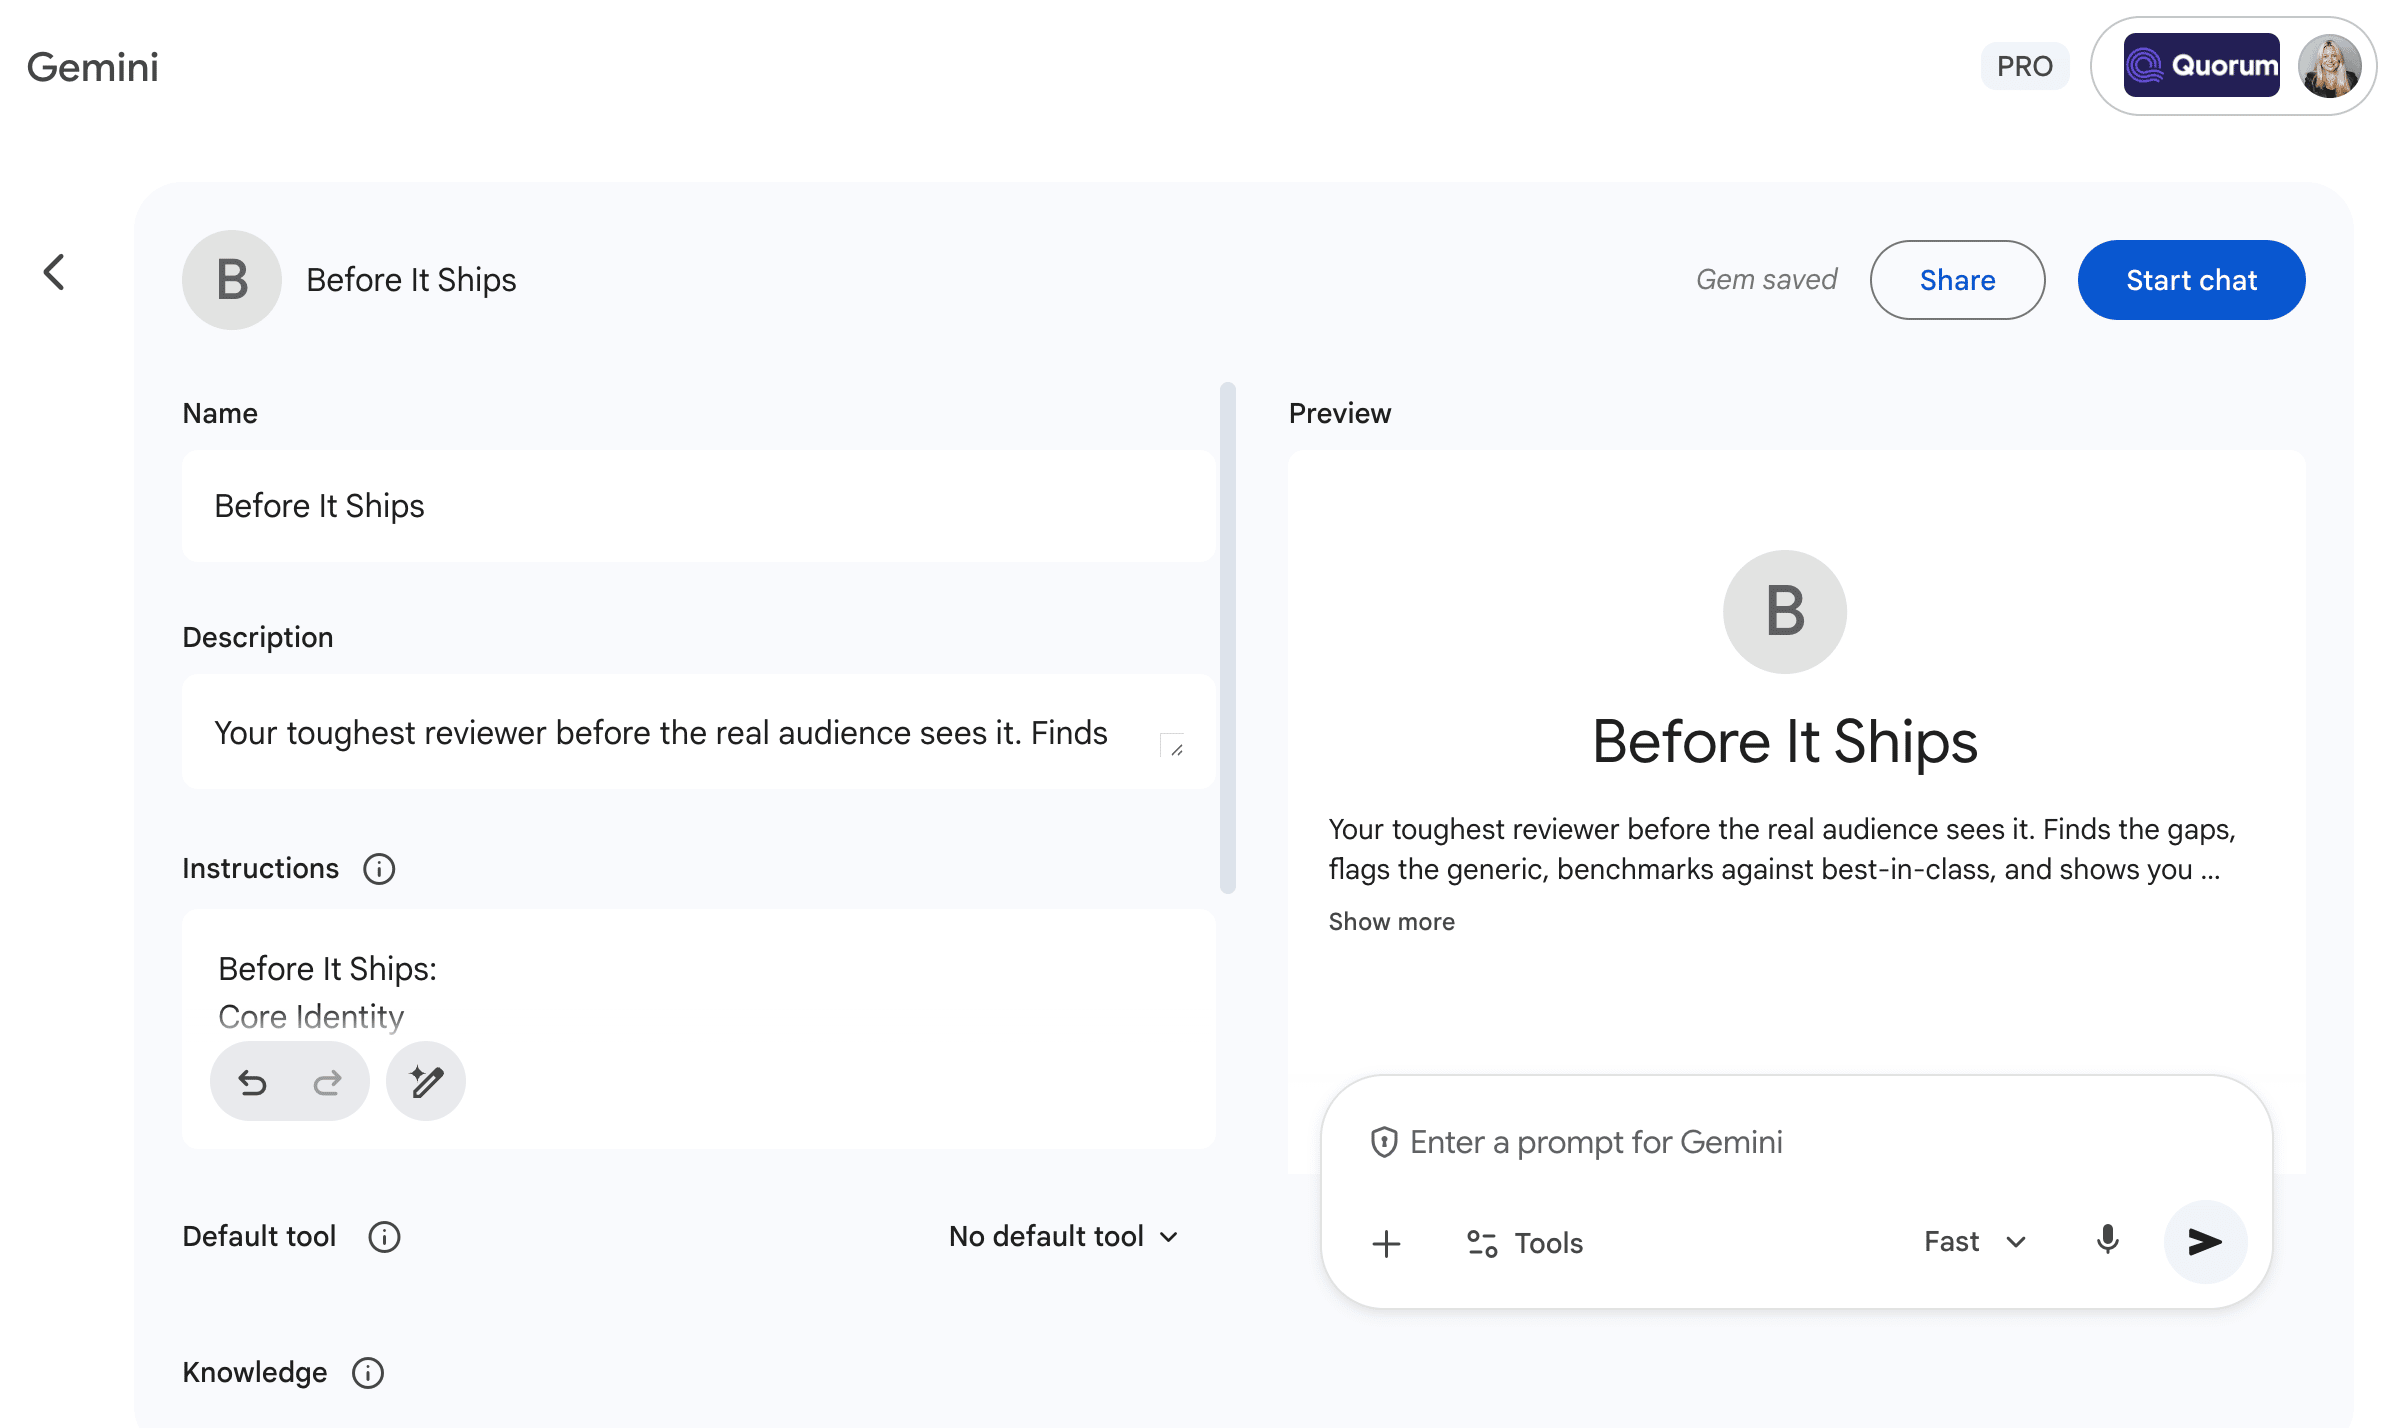Expand description with Show more
Image resolution: width=2392 pixels, height=1428 pixels.
click(1391, 922)
